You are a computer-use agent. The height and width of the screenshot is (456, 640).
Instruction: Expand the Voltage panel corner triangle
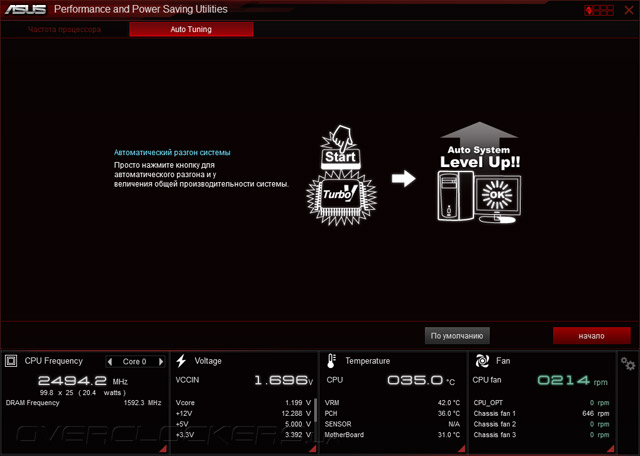pos(312,449)
